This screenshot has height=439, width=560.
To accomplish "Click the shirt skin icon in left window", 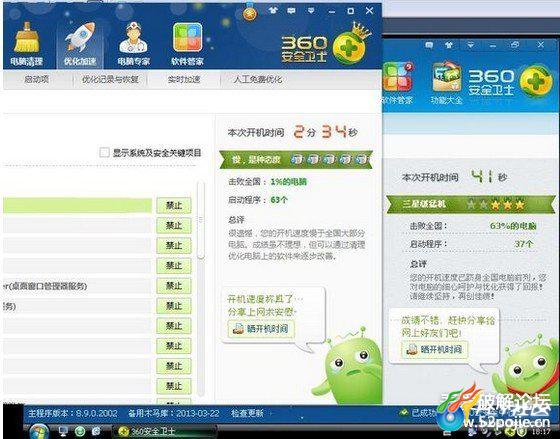I will pyautogui.click(x=273, y=10).
